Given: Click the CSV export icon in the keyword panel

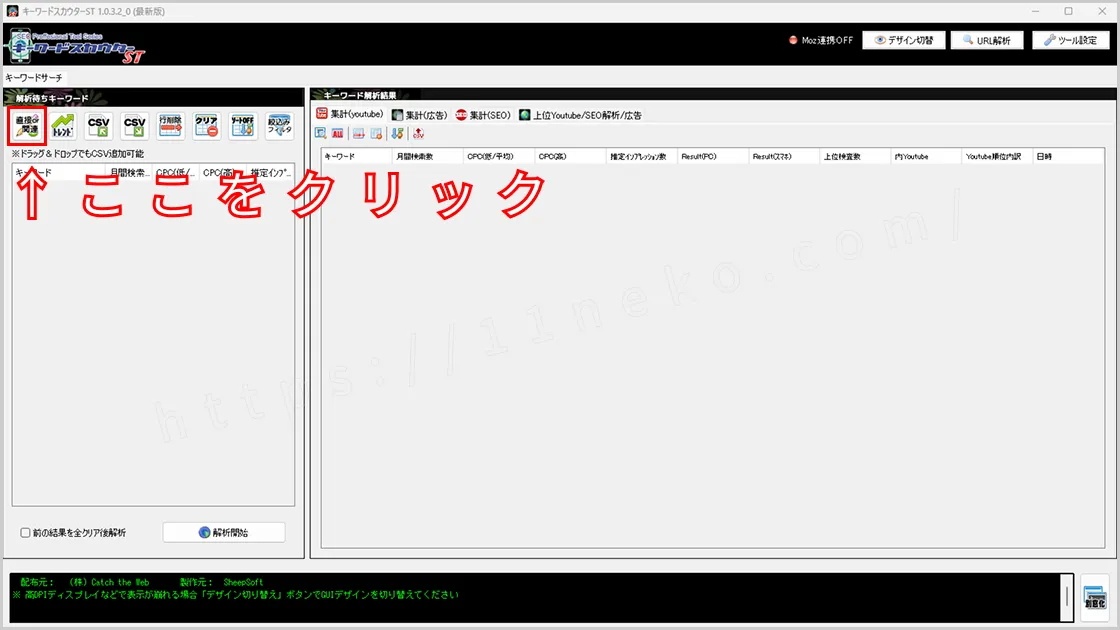Looking at the screenshot, I should (134, 125).
